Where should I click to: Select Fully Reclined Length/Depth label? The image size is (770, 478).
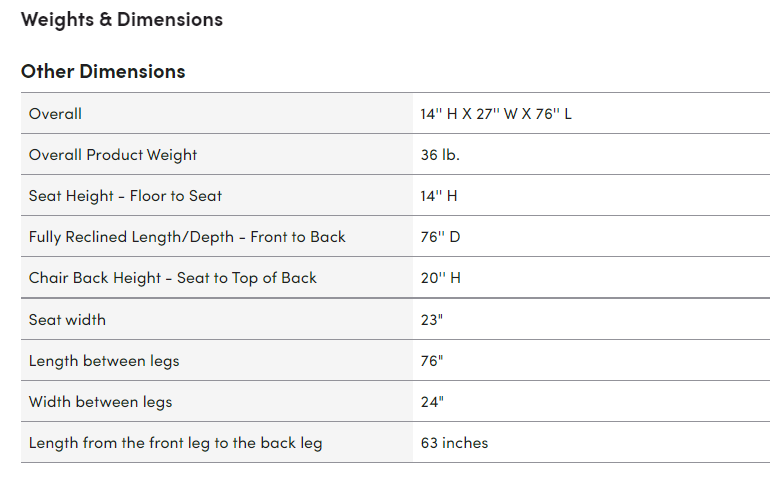(187, 237)
